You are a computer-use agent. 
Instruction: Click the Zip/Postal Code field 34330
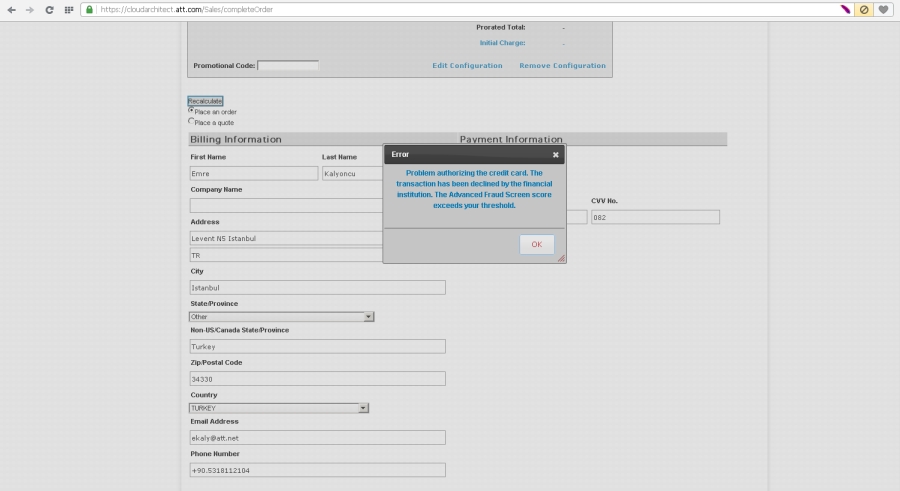[x=317, y=379]
